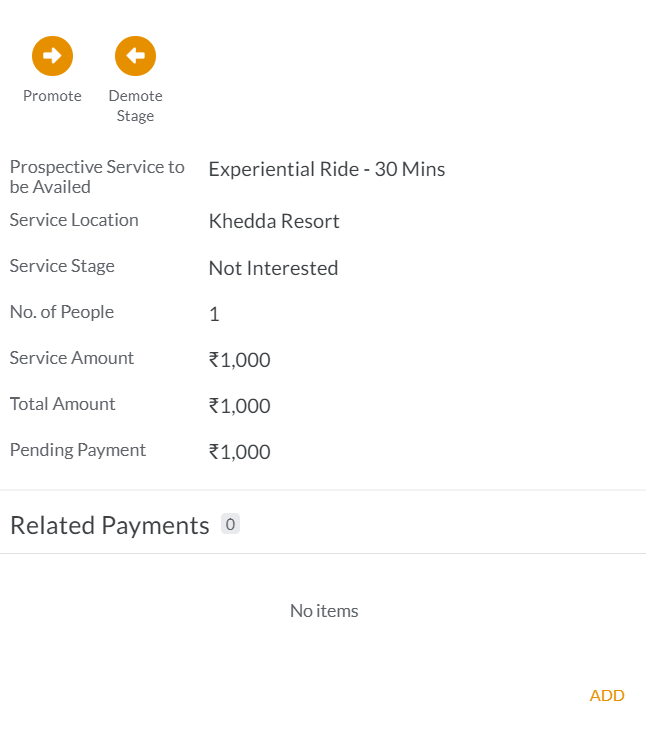The height and width of the screenshot is (730, 646).
Task: Click the Total Amount ₹1,000 value
Action: point(240,406)
